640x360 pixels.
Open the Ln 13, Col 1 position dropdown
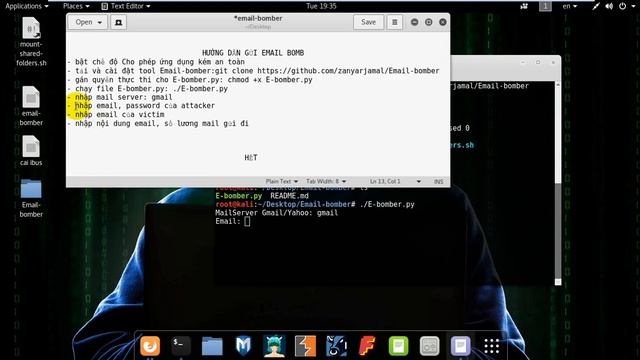pyautogui.click(x=395, y=181)
